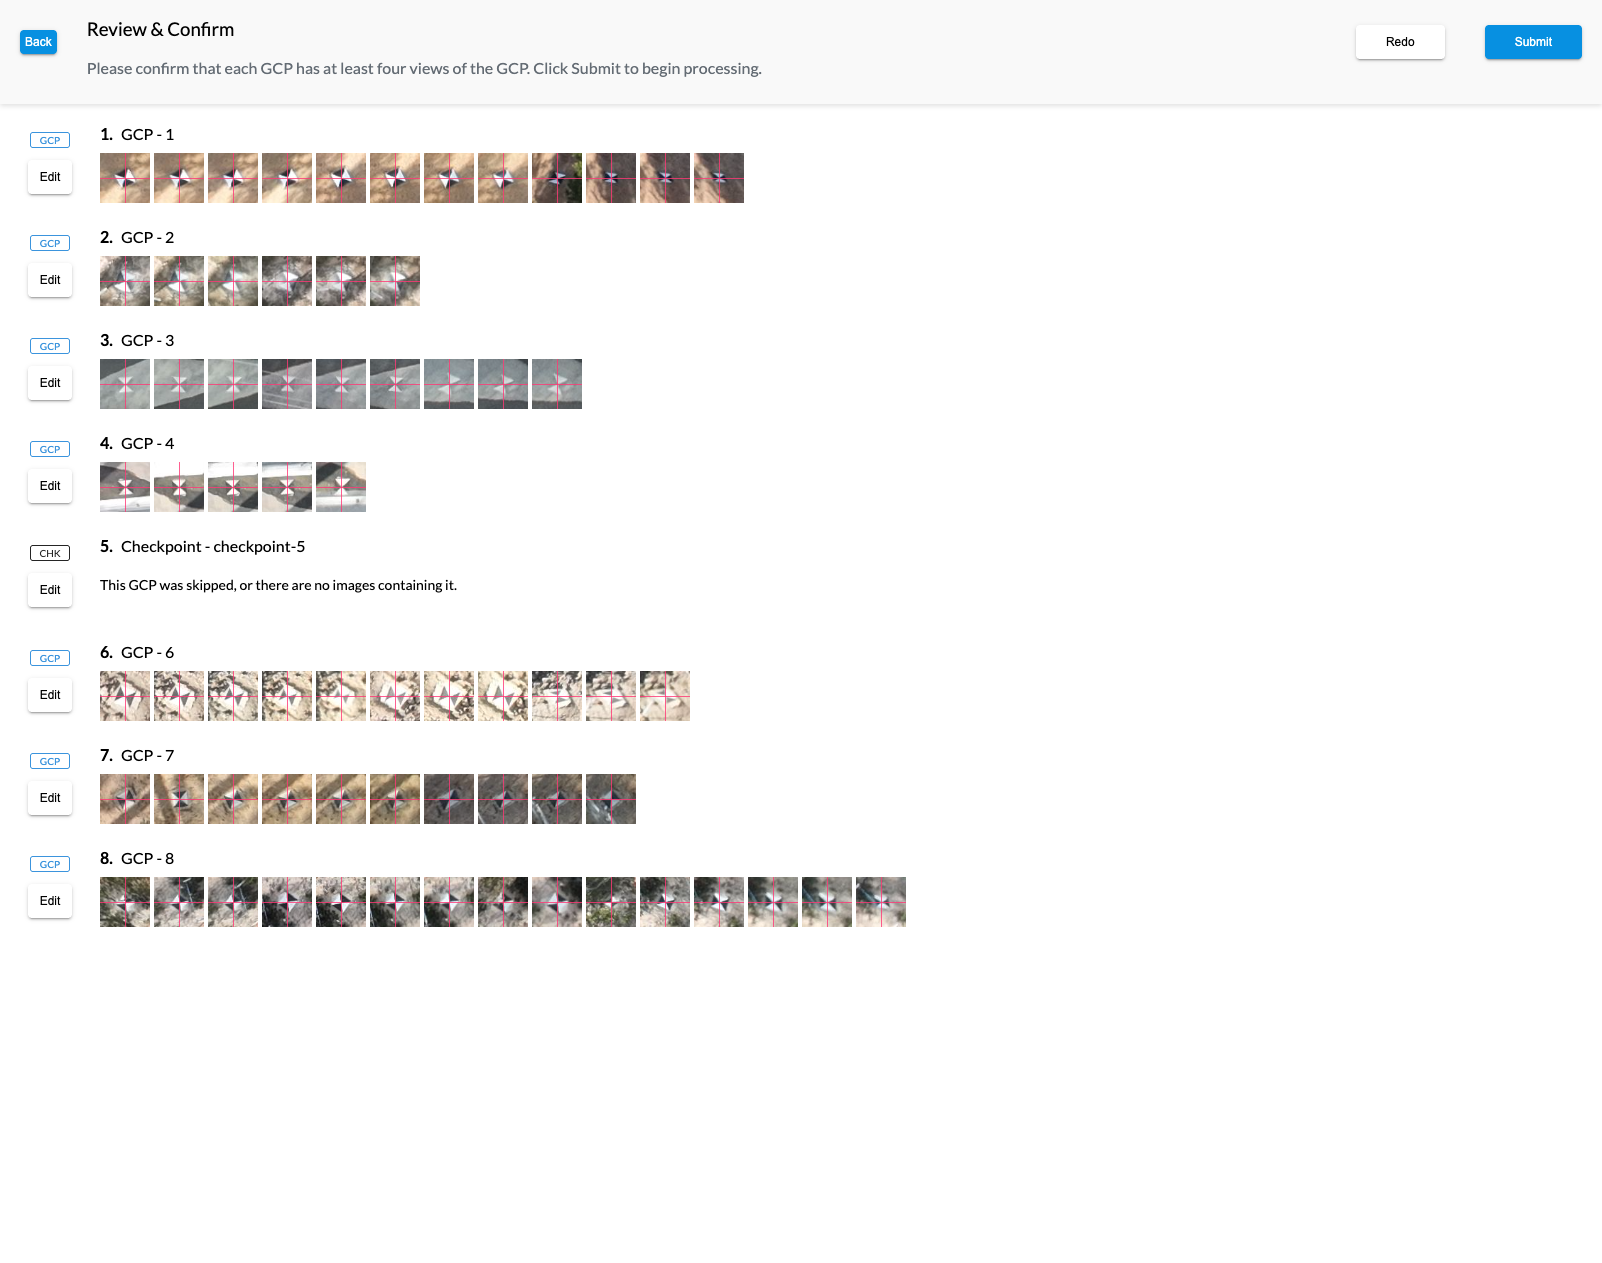Select the last GCP - 4 thumbnail
Viewport: 1602px width, 1263px height.
[x=341, y=487]
